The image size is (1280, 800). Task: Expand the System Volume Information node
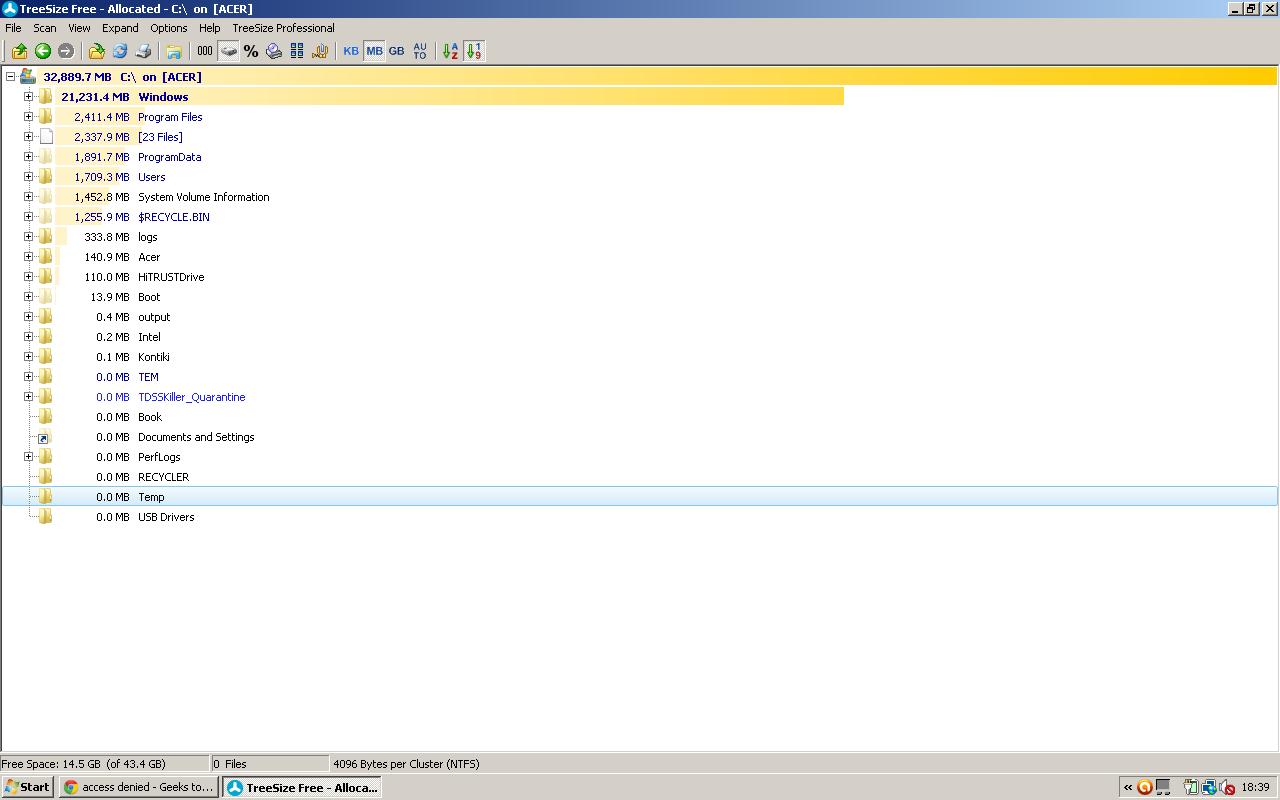pos(28,197)
